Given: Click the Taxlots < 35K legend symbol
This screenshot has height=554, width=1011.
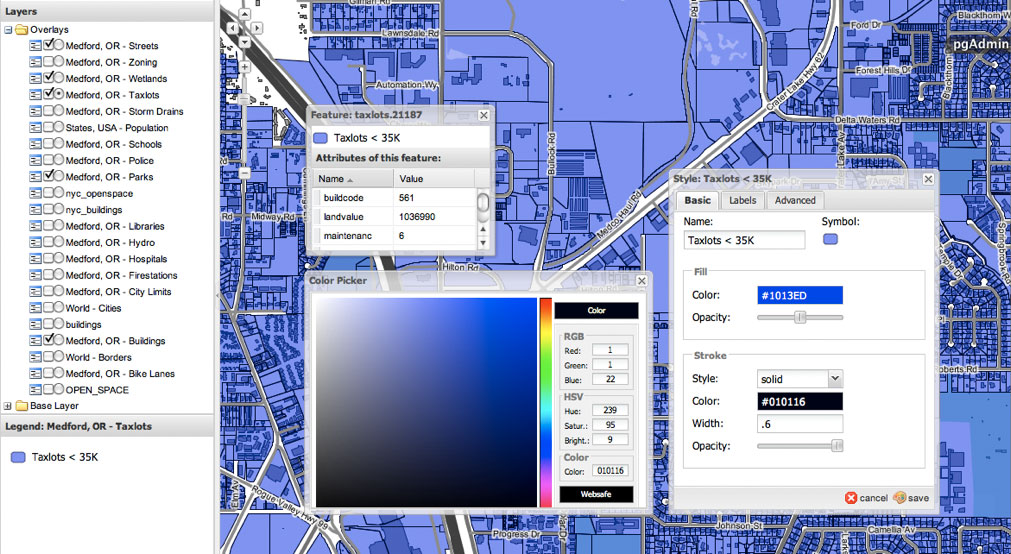Looking at the screenshot, I should (x=18, y=457).
